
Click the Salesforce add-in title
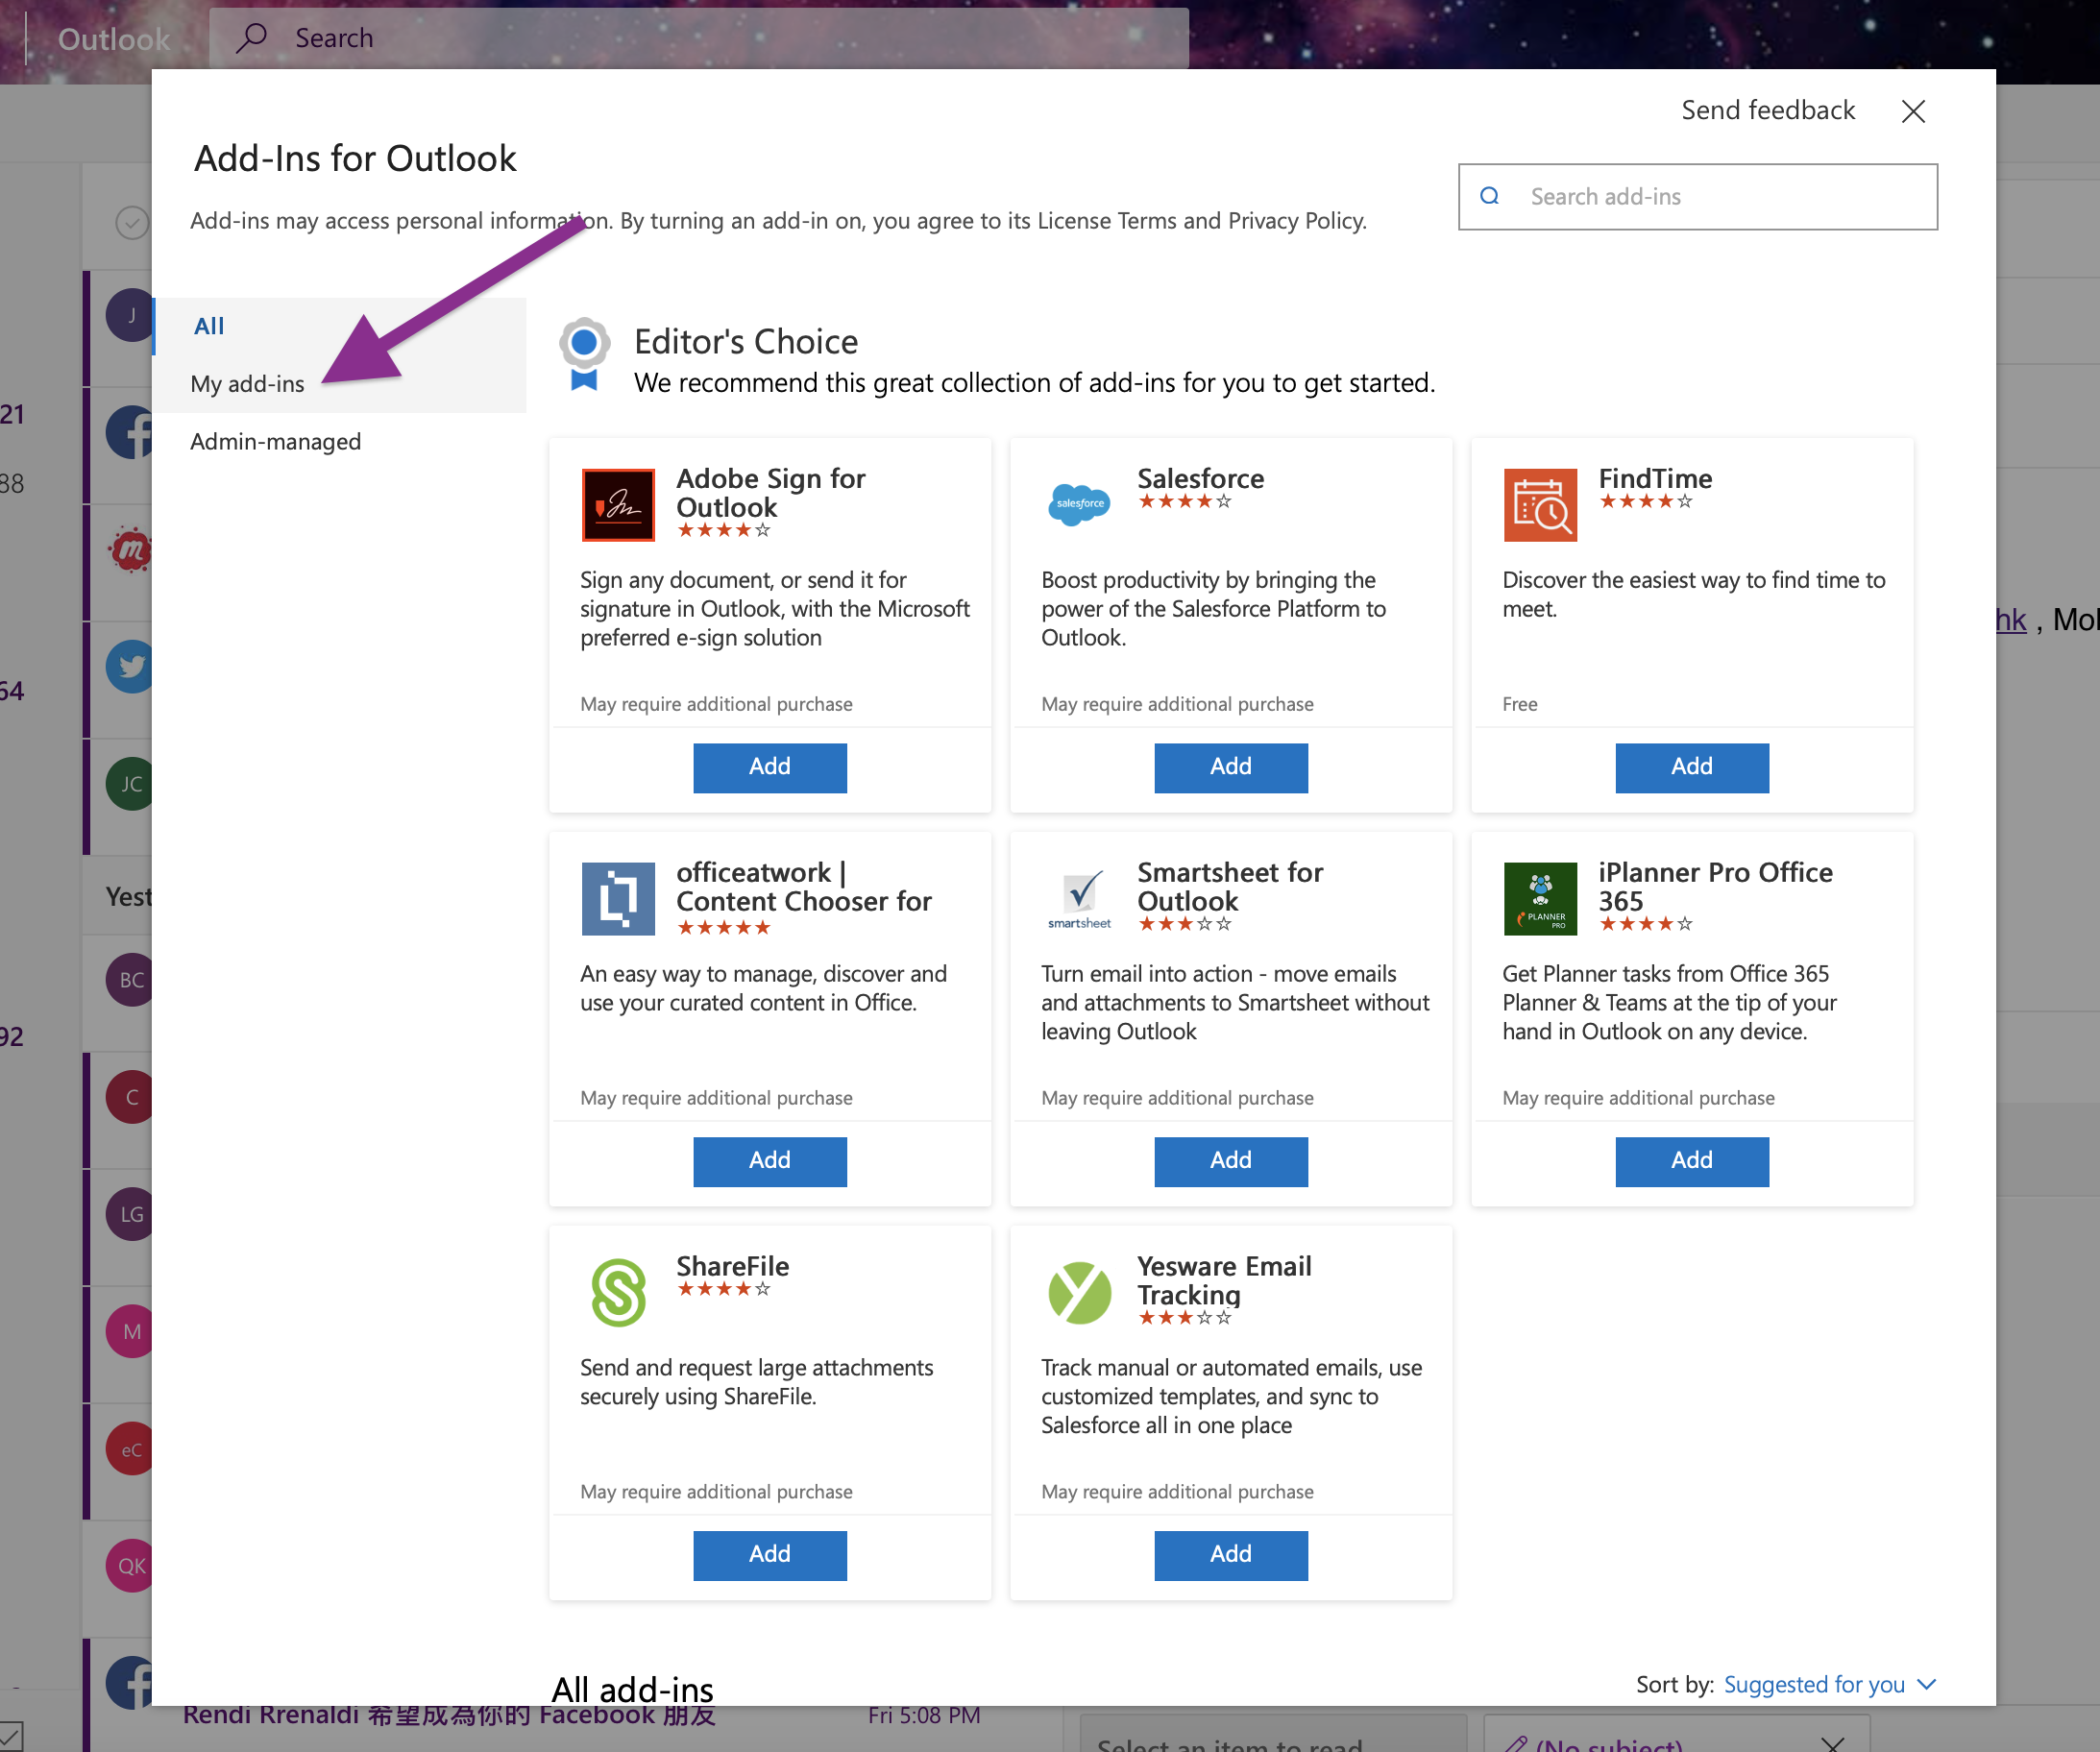[x=1200, y=479]
